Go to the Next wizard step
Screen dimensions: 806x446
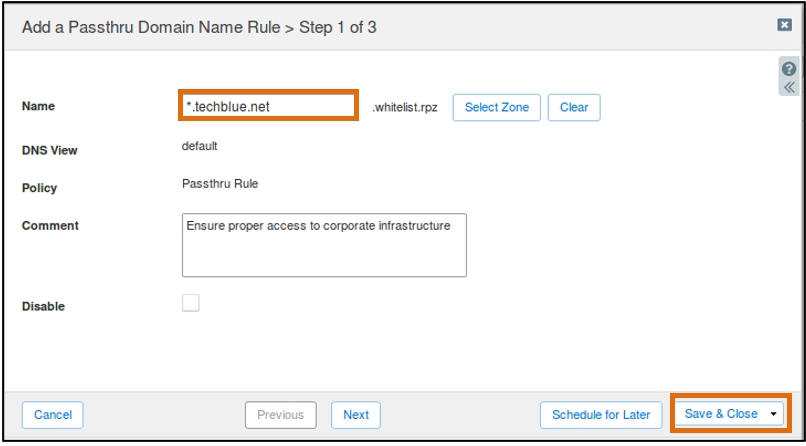click(x=356, y=415)
